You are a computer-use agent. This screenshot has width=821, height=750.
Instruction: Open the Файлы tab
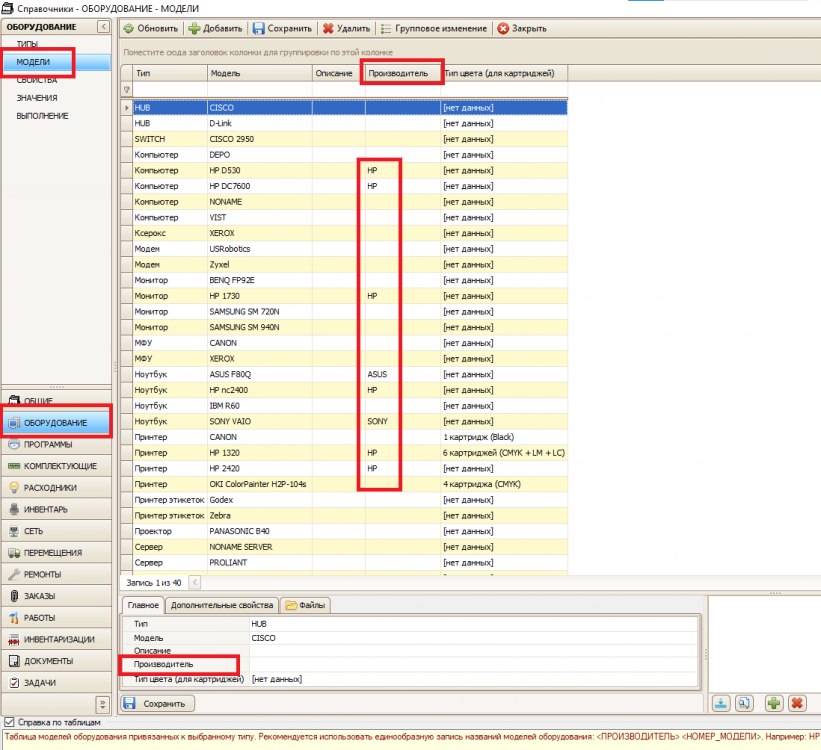click(306, 605)
